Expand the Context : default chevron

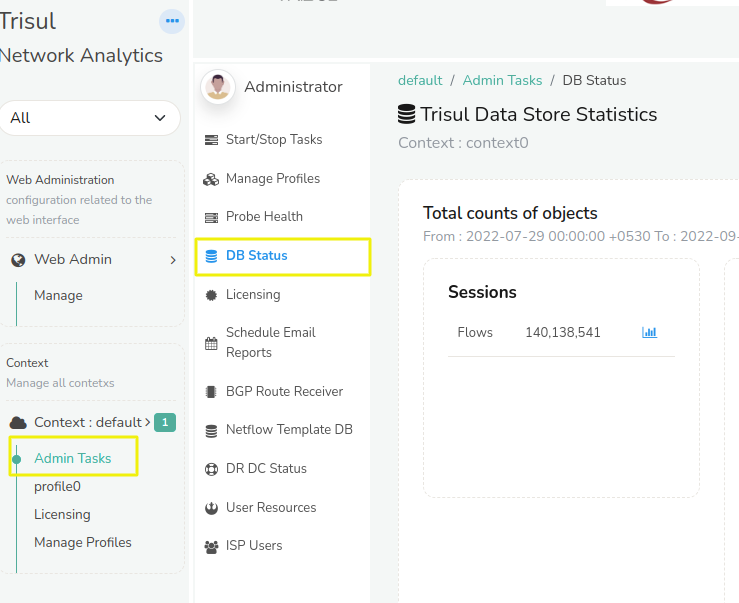[148, 422]
